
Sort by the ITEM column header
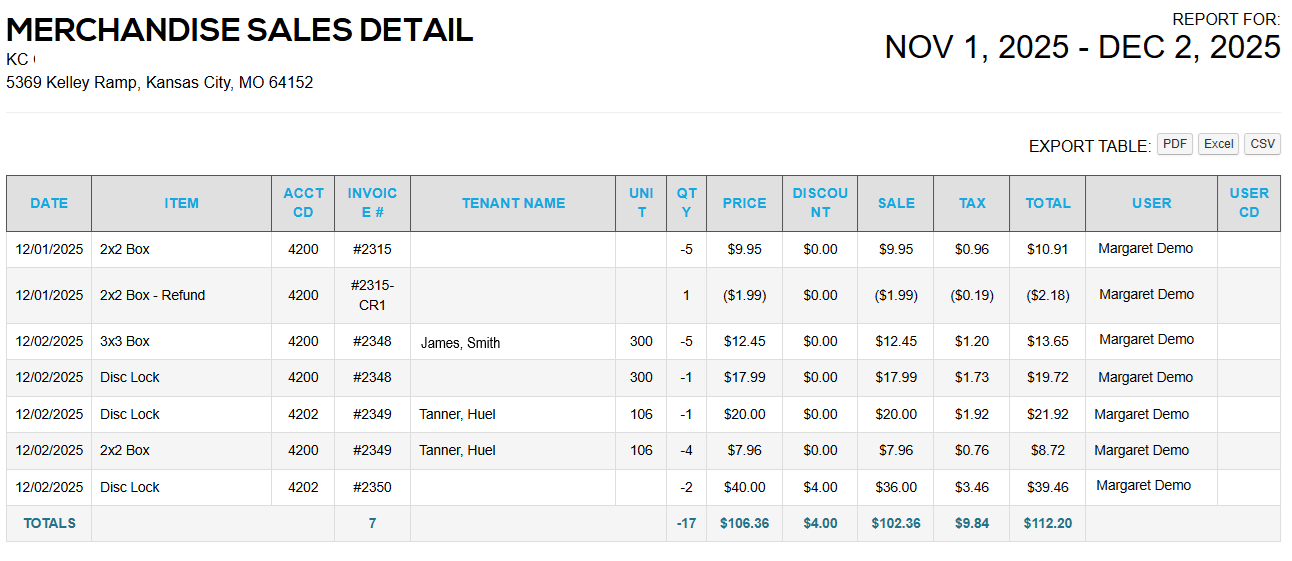coord(181,203)
